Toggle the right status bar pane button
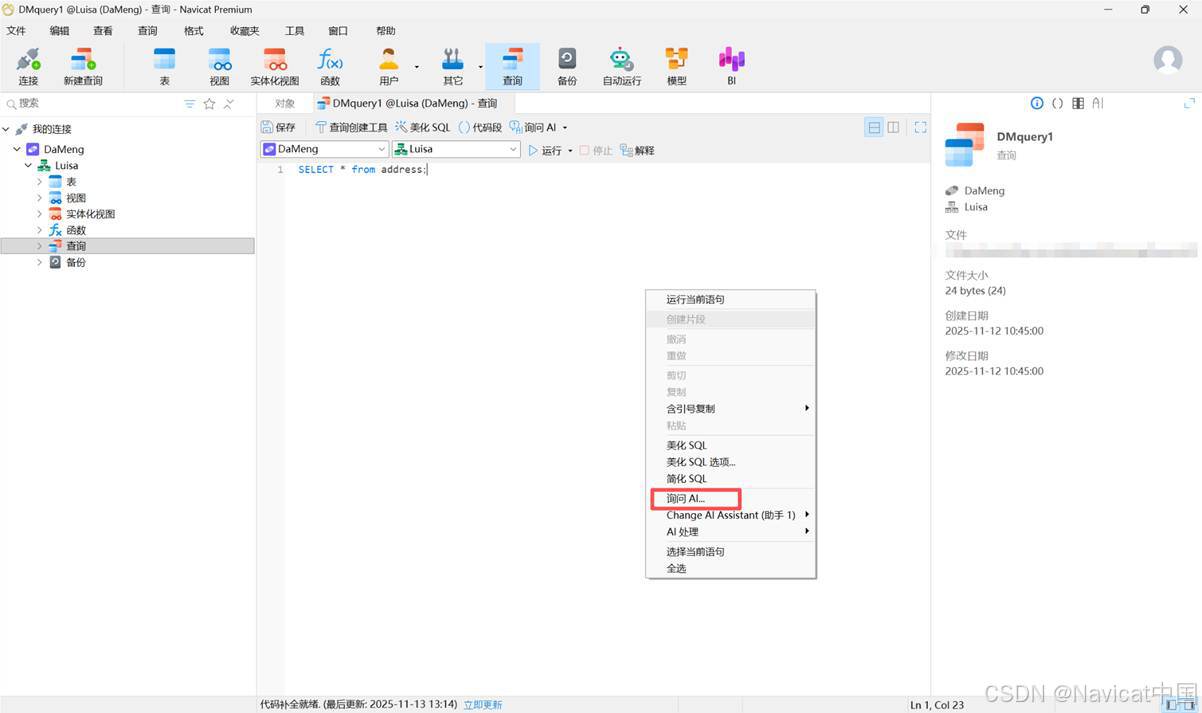1202x713 pixels. 1189,705
